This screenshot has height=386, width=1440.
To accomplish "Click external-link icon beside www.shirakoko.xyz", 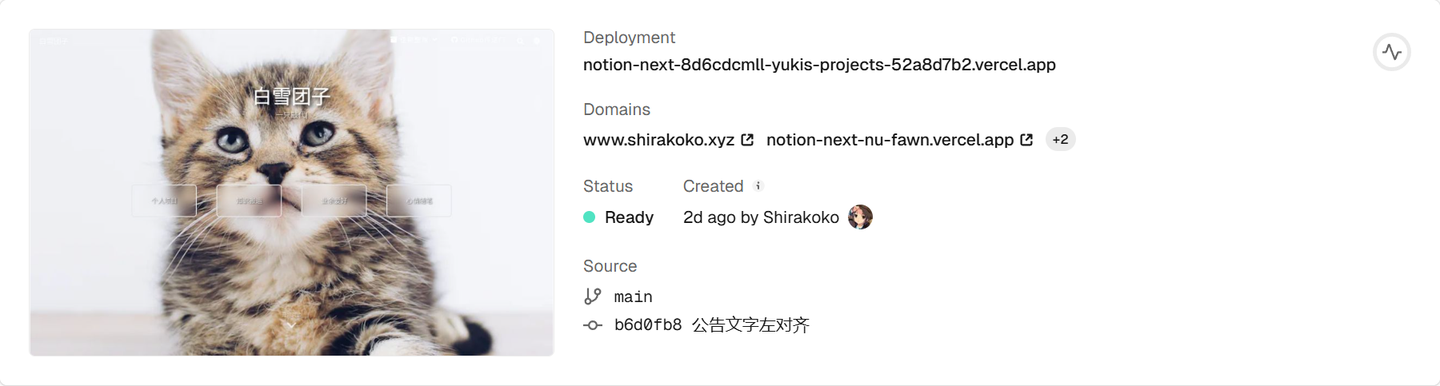I will click(x=747, y=140).
